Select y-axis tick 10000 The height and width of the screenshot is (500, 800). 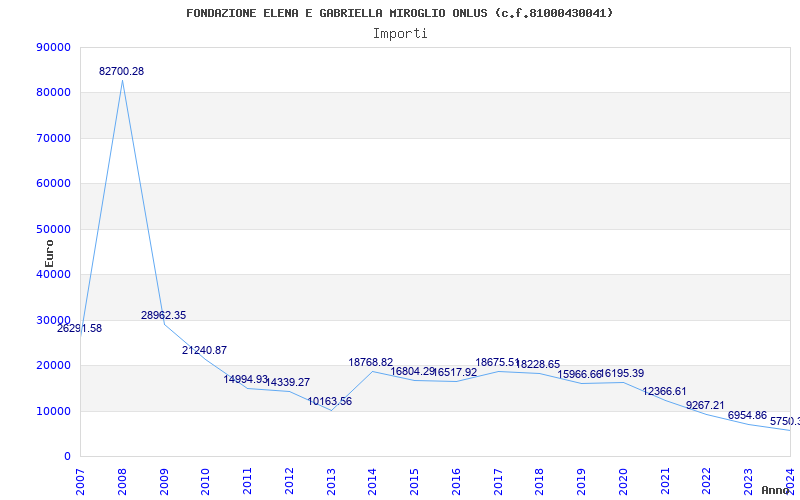click(54, 411)
